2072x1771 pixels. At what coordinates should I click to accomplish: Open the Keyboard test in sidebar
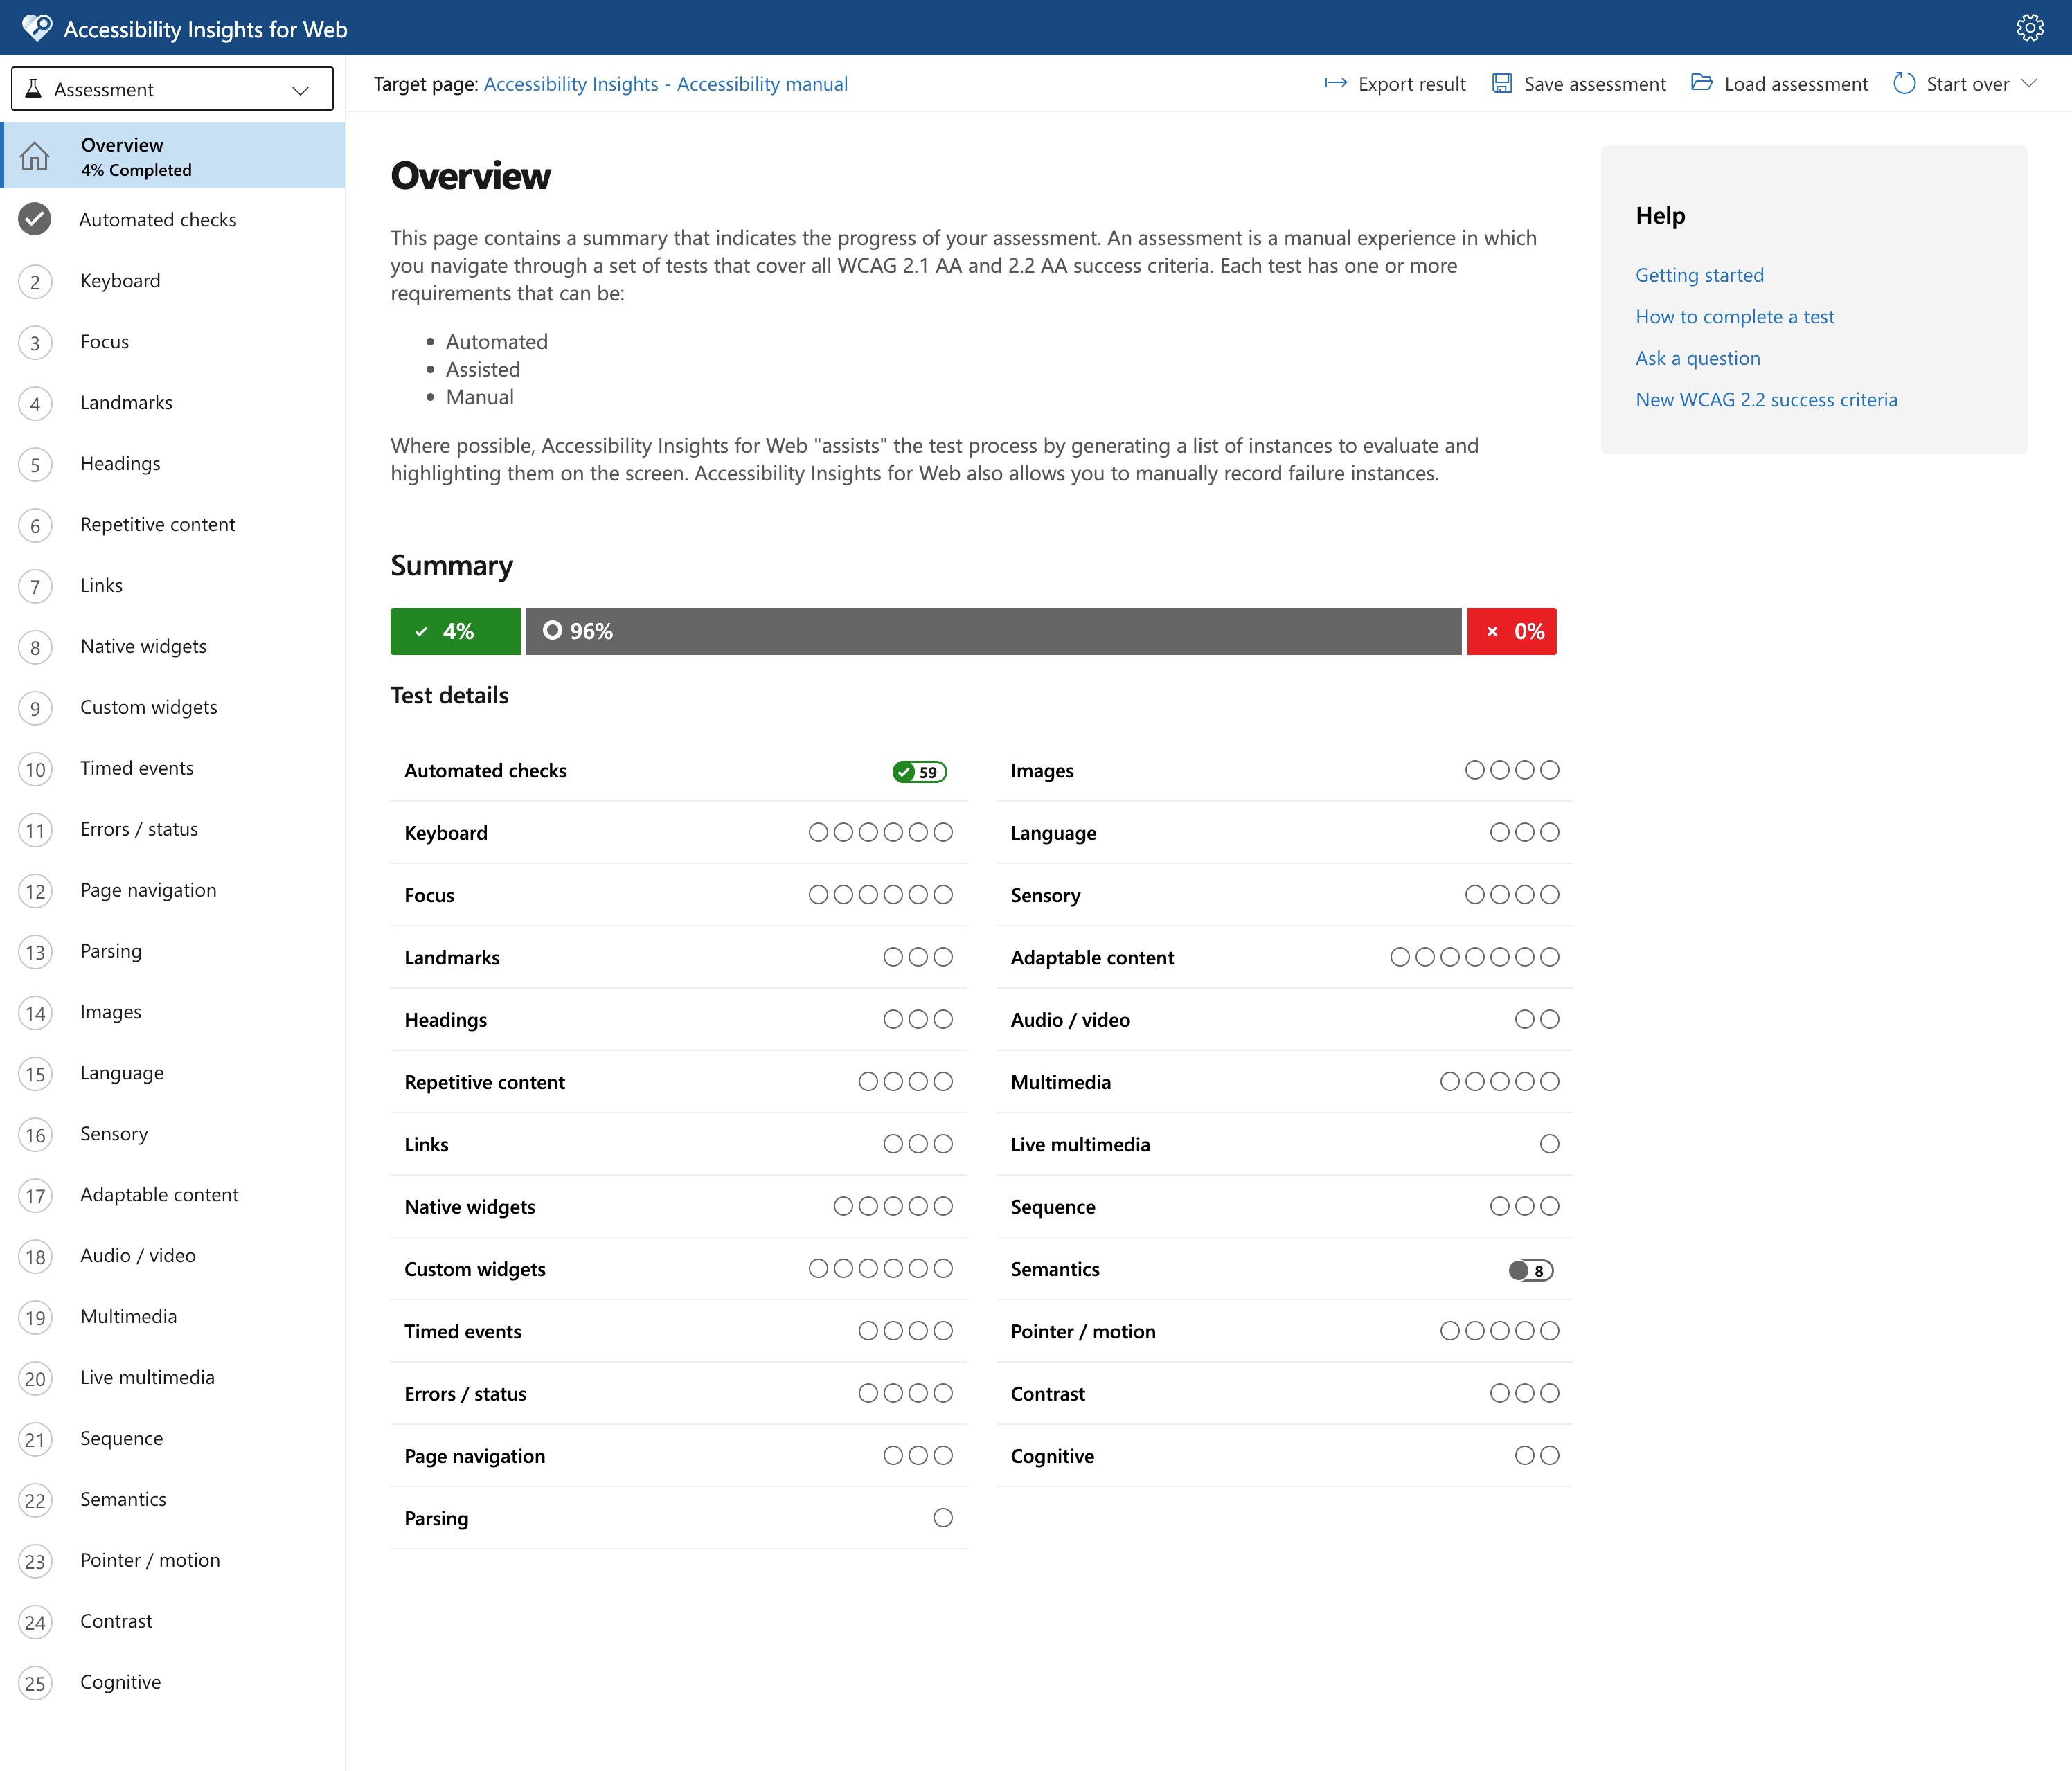172,281
